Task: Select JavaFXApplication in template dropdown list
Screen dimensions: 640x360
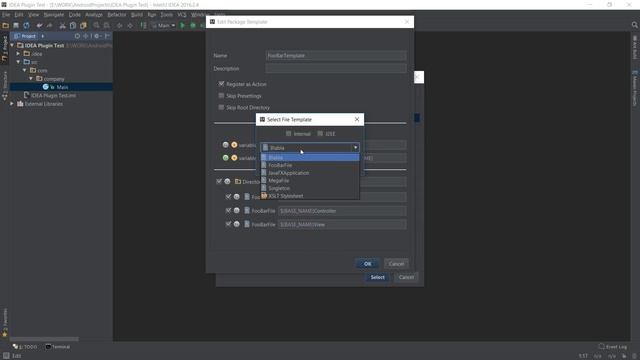Action: [310, 173]
